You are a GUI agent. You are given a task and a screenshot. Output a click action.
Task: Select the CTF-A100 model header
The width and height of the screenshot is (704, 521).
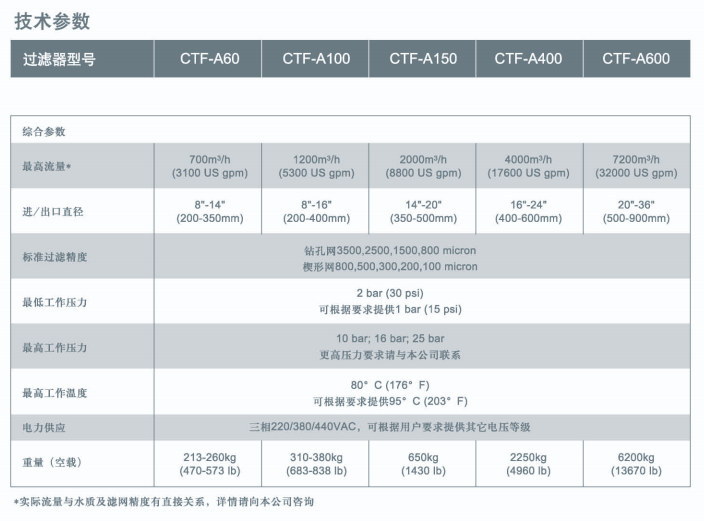tap(316, 59)
